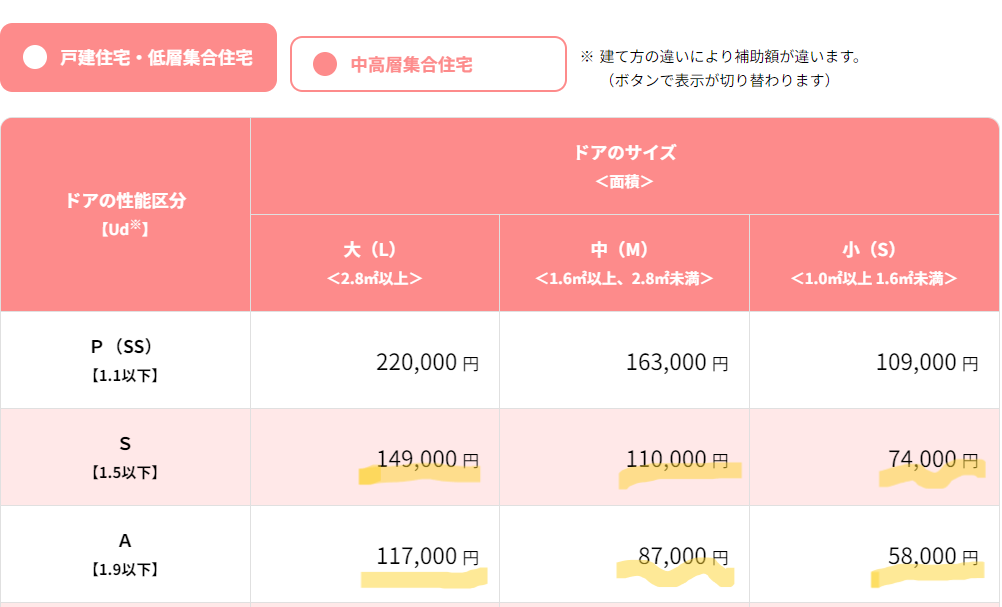Select the 中（M）column header
1002x607 pixels.
[x=624, y=263]
